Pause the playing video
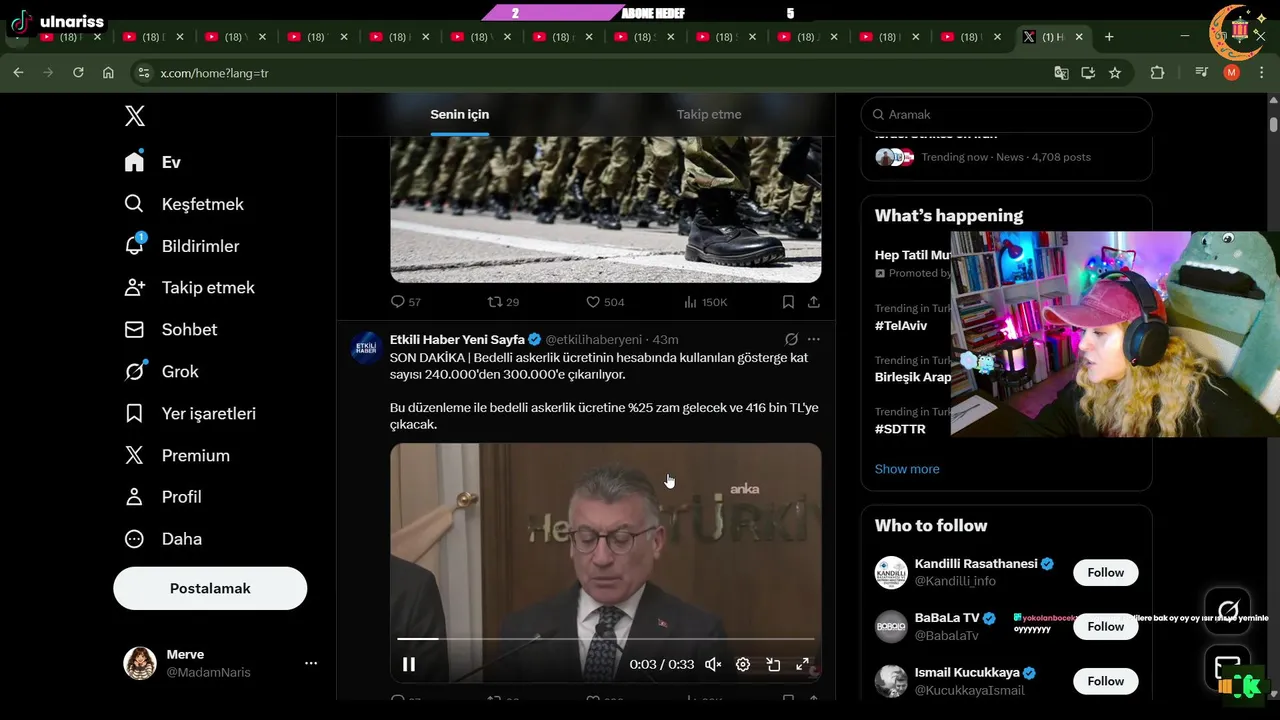The image size is (1280, 720). [409, 664]
